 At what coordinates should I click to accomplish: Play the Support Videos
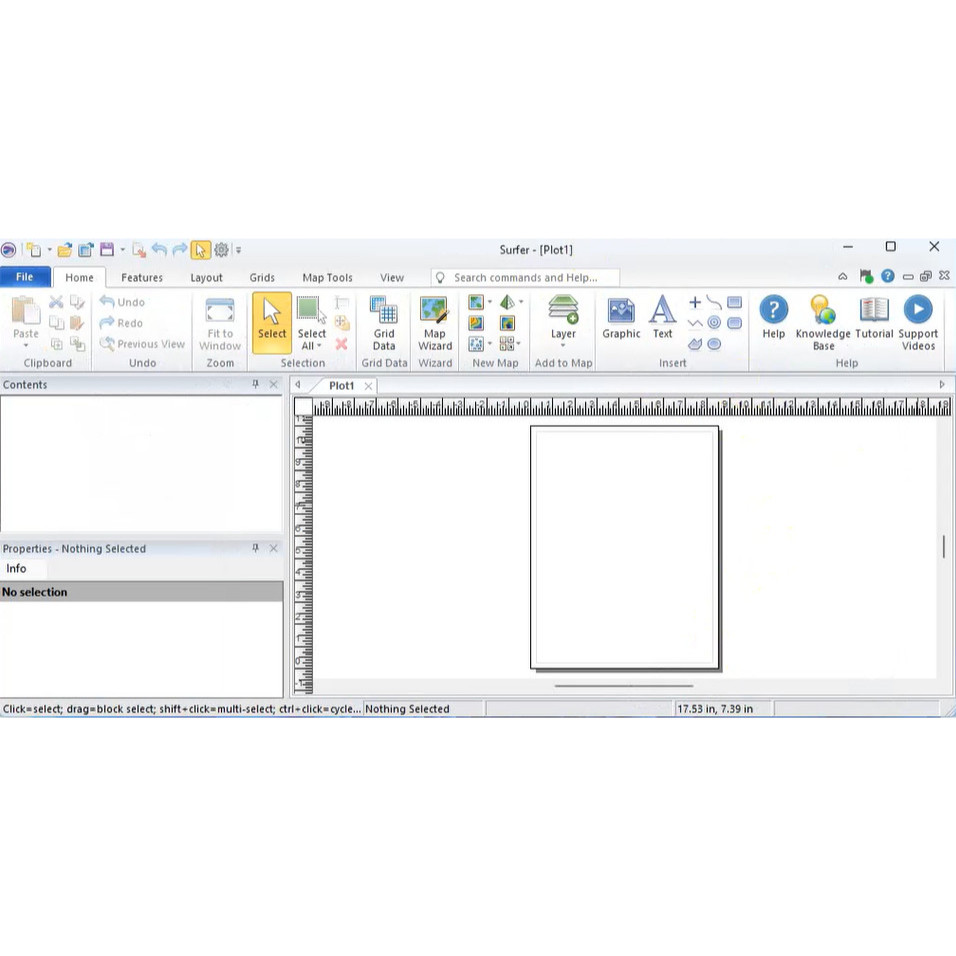918,323
